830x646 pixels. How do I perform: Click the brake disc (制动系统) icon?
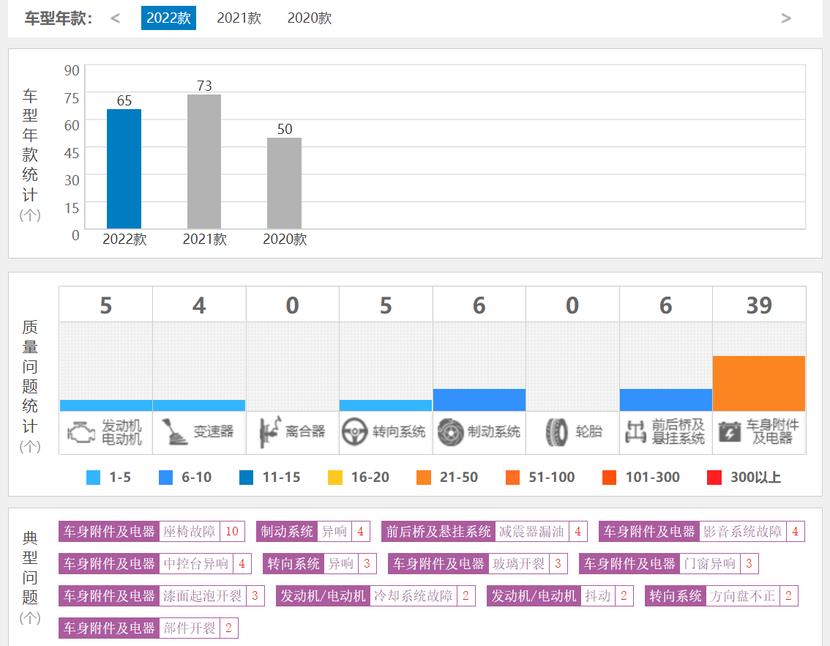[x=450, y=432]
